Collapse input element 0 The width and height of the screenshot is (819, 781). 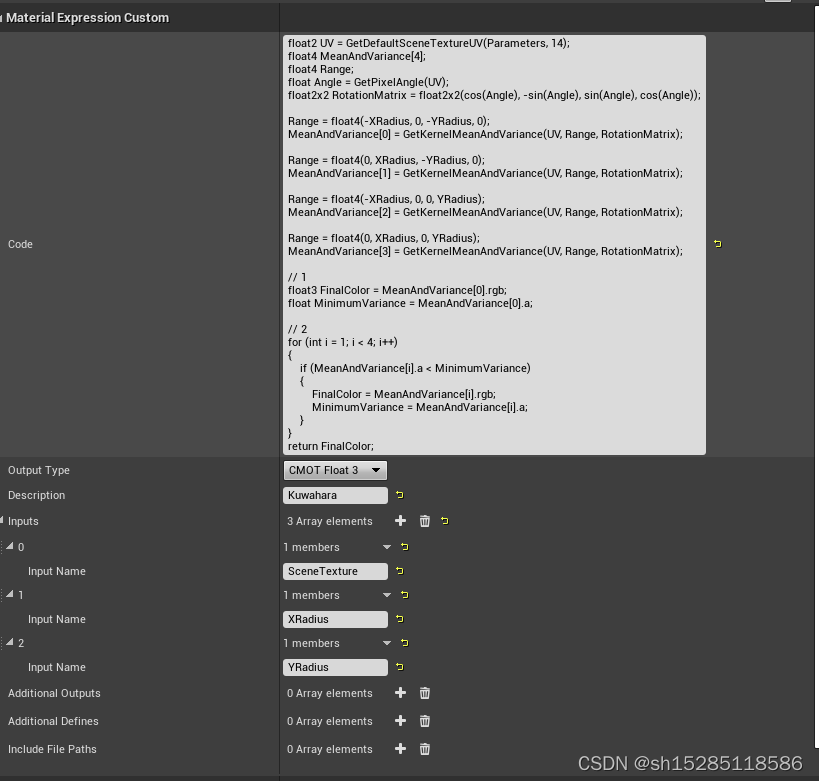(10, 546)
